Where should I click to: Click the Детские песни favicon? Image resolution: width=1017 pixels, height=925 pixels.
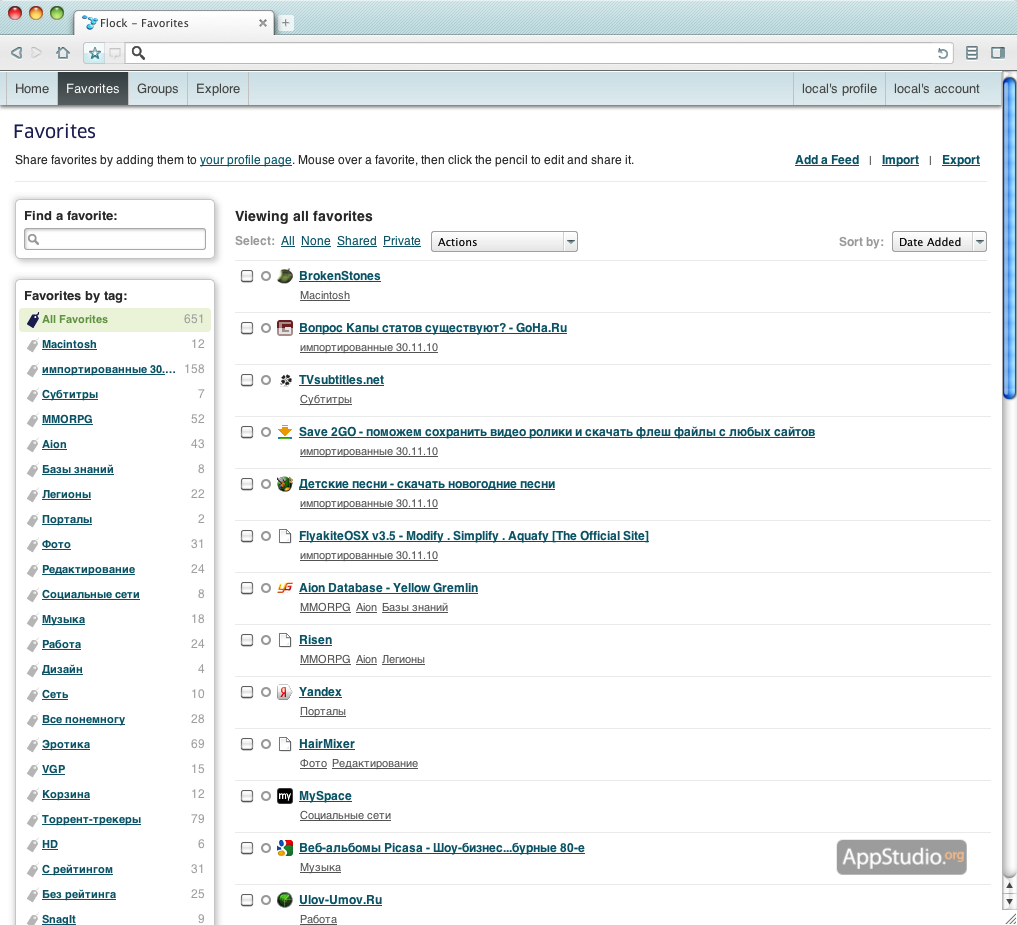[285, 484]
